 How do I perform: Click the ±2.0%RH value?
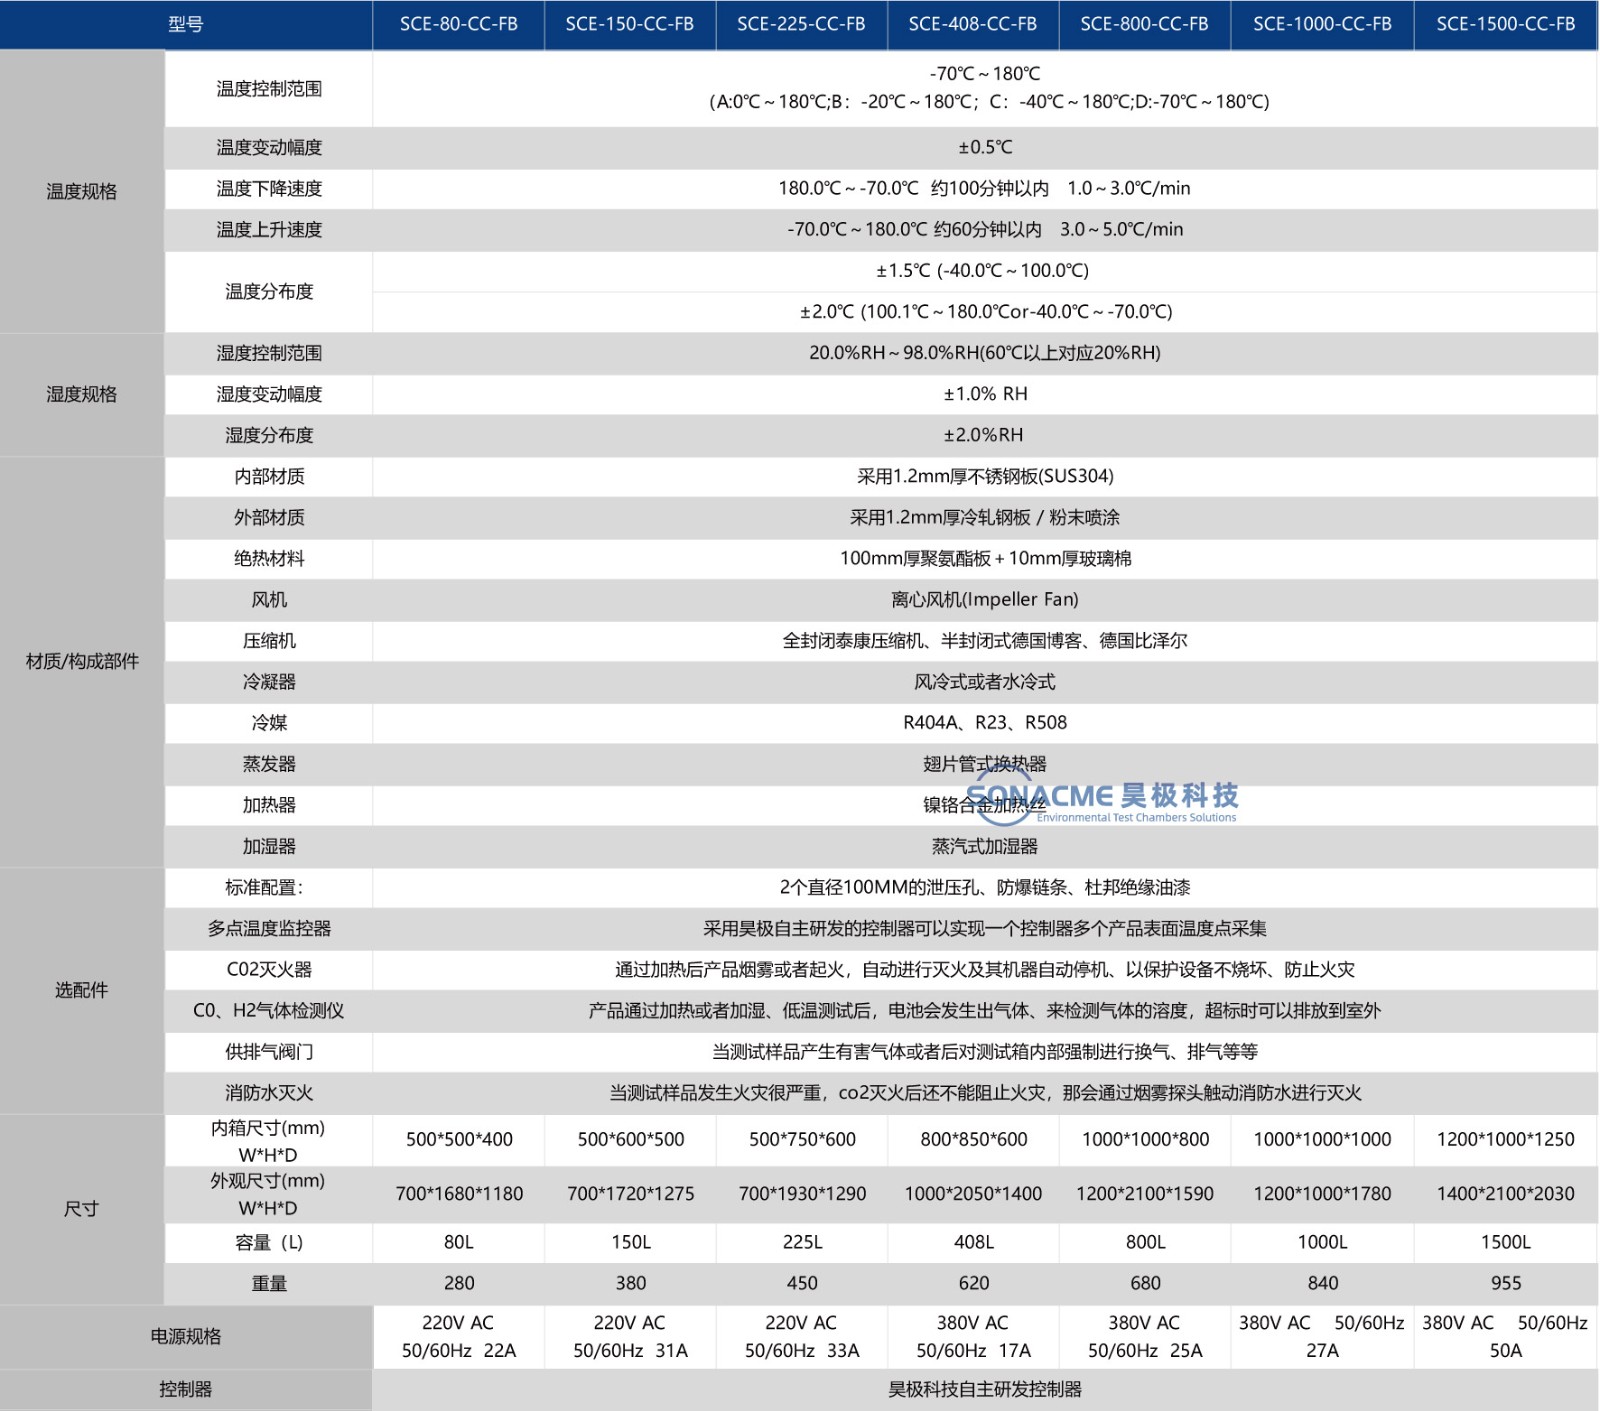click(x=984, y=435)
